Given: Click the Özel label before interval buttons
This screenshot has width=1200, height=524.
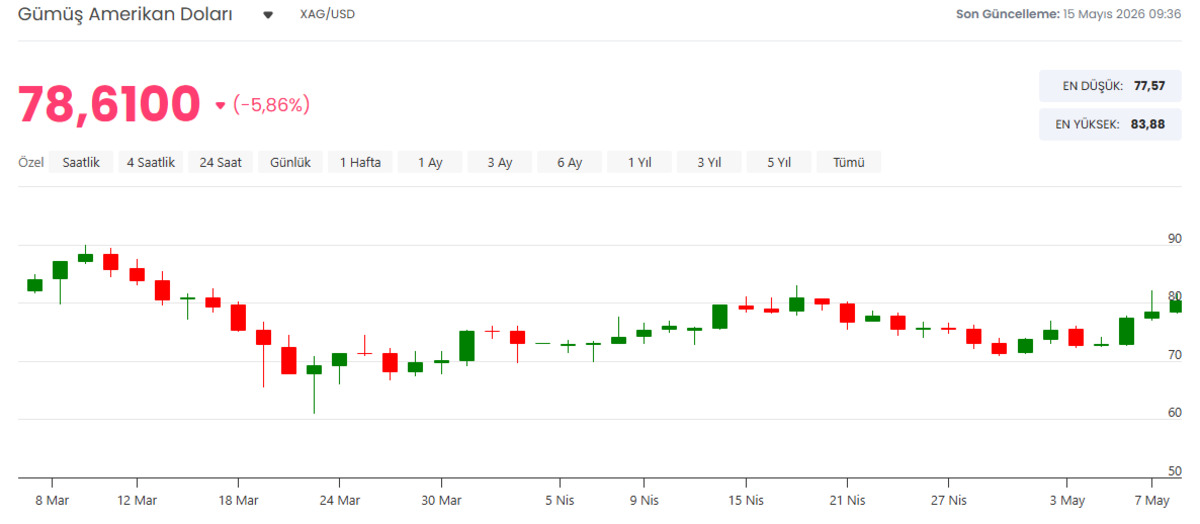Looking at the screenshot, I should click(x=31, y=162).
